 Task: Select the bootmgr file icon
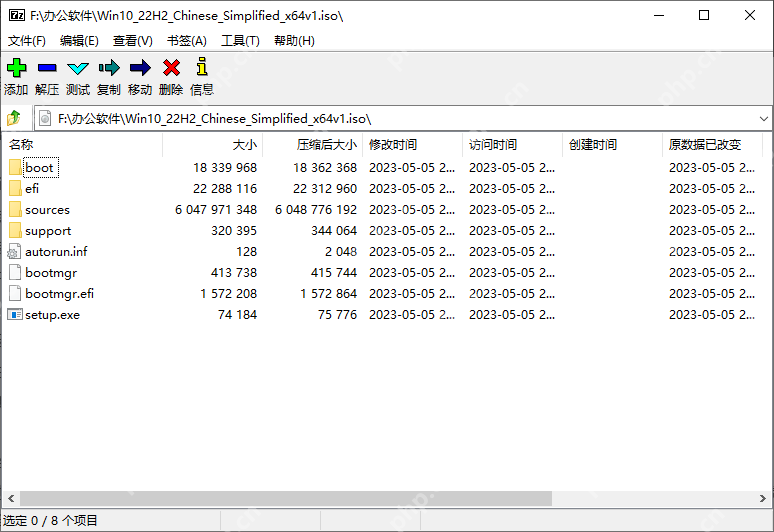pos(15,272)
